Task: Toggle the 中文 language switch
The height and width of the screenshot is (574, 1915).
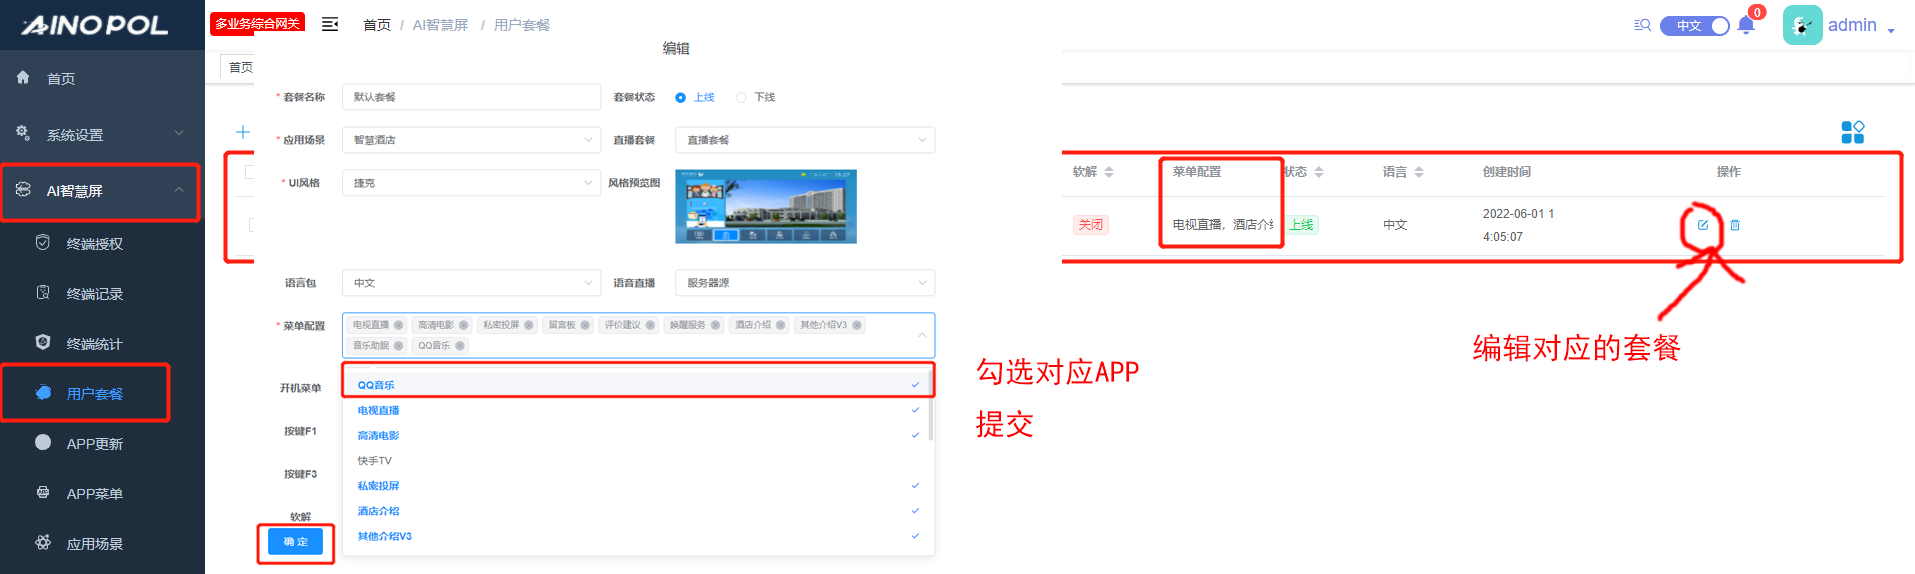Action: tap(1695, 26)
